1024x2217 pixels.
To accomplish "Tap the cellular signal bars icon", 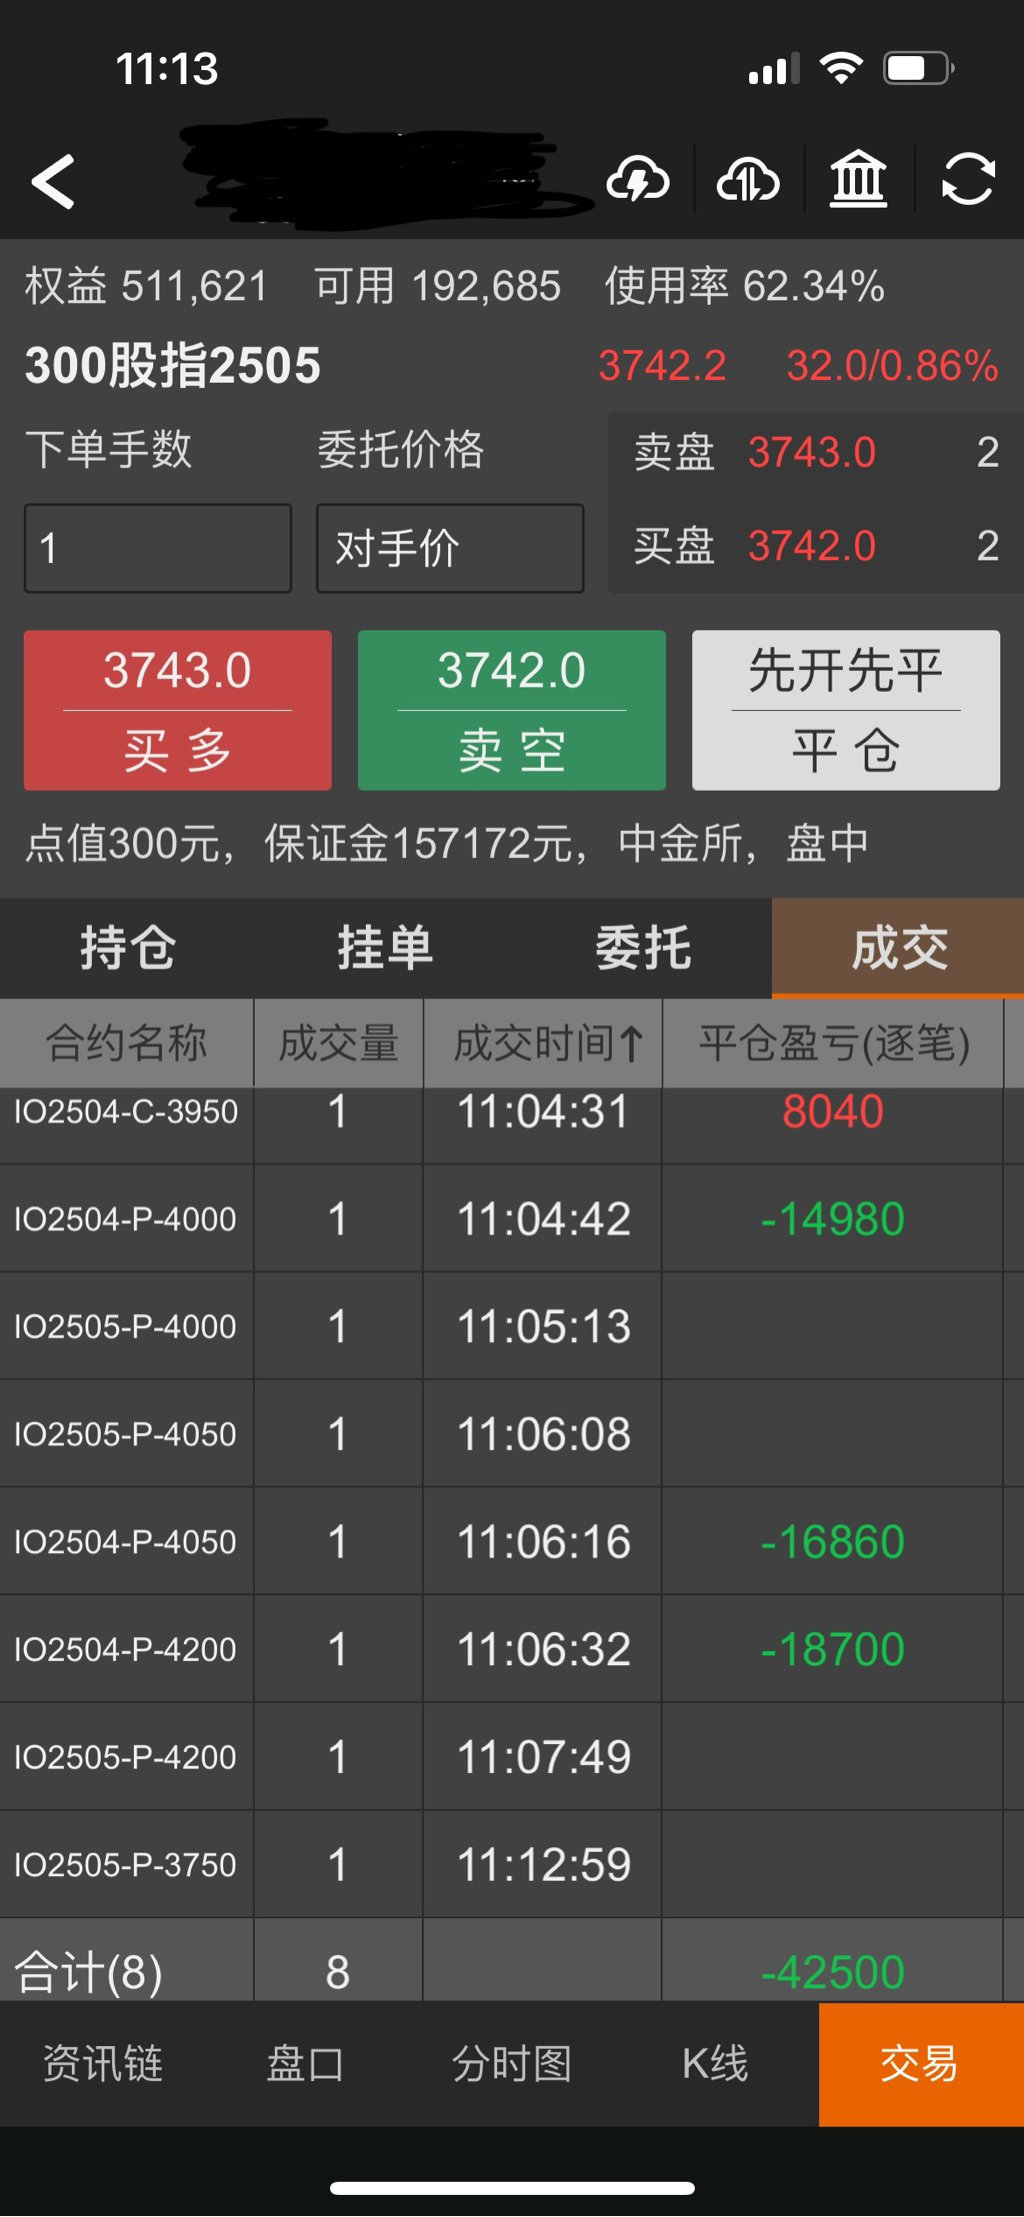I will point(774,68).
